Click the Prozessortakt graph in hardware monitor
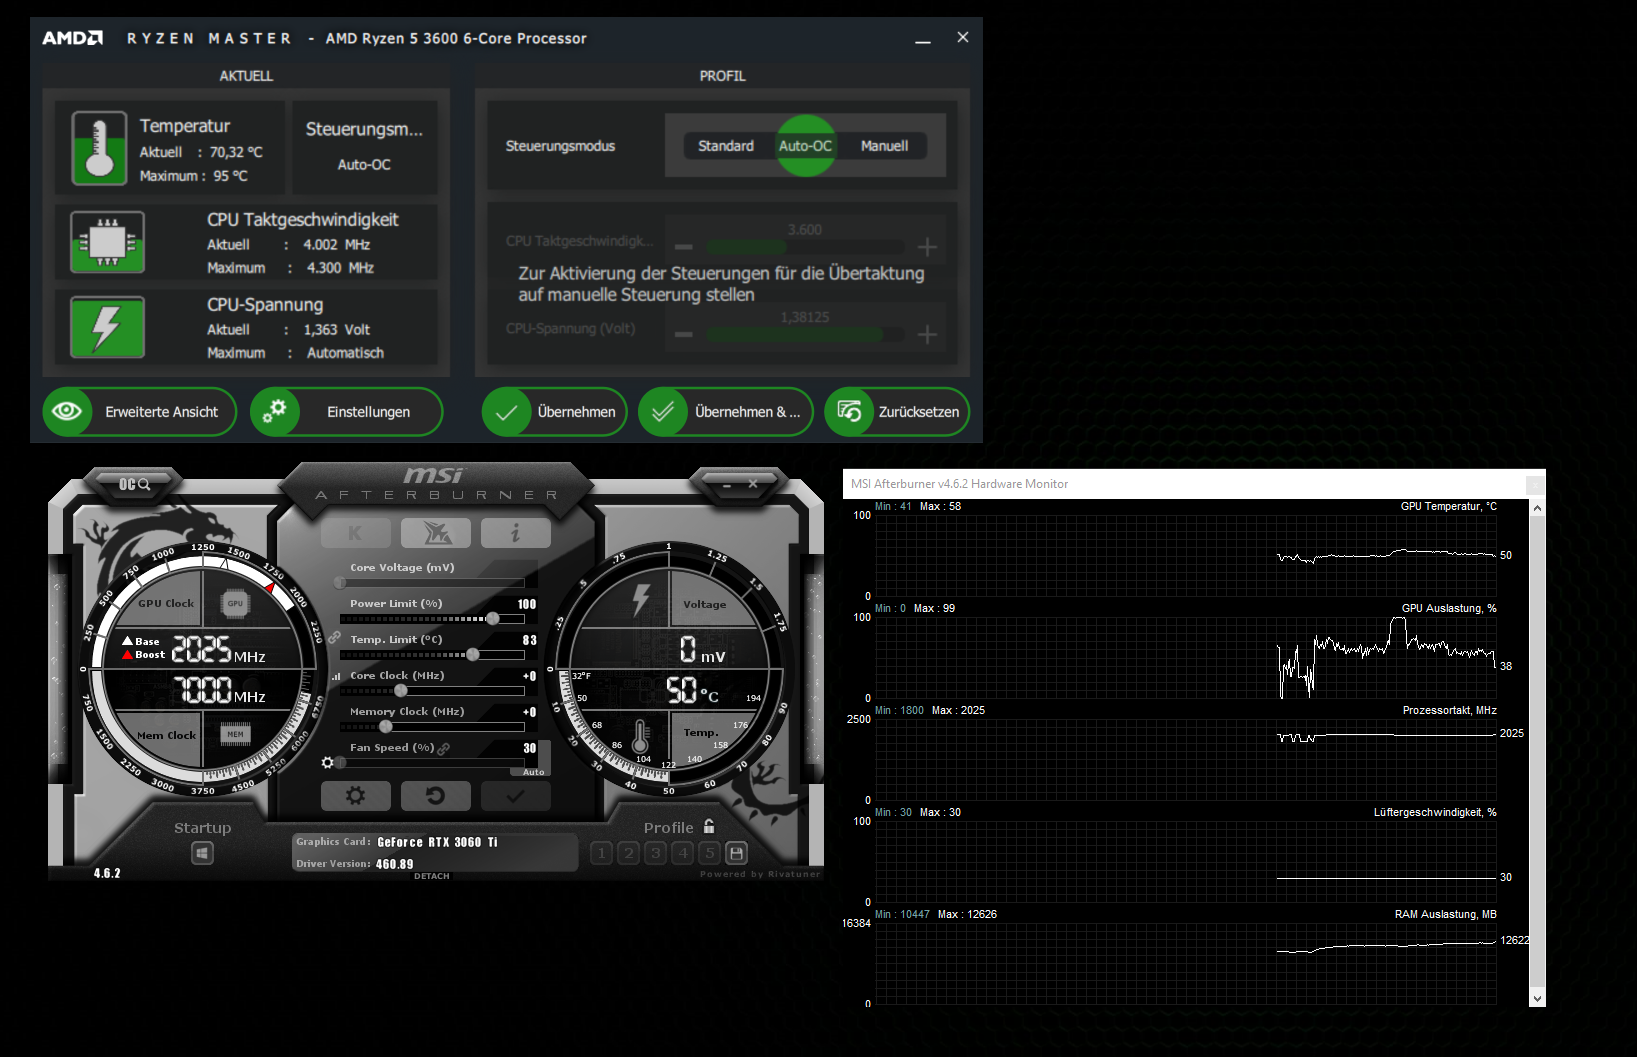The image size is (1637, 1057). pyautogui.click(x=1186, y=760)
